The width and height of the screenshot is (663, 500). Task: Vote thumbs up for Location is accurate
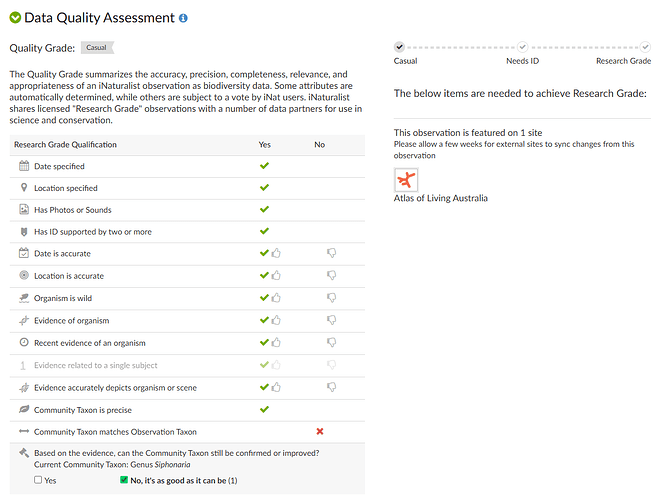pyautogui.click(x=275, y=276)
